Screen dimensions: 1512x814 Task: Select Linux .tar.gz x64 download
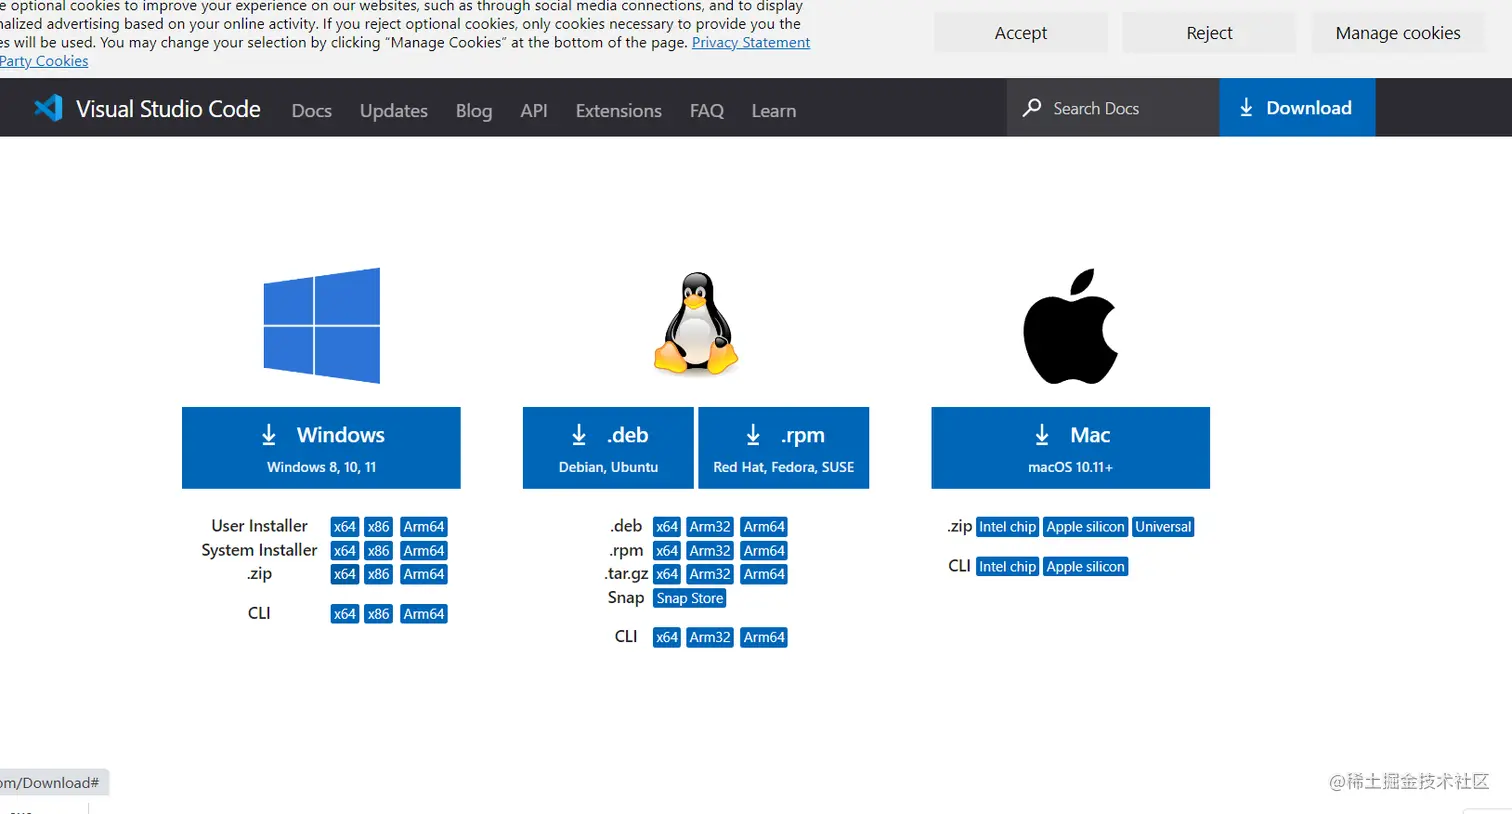pyautogui.click(x=667, y=574)
